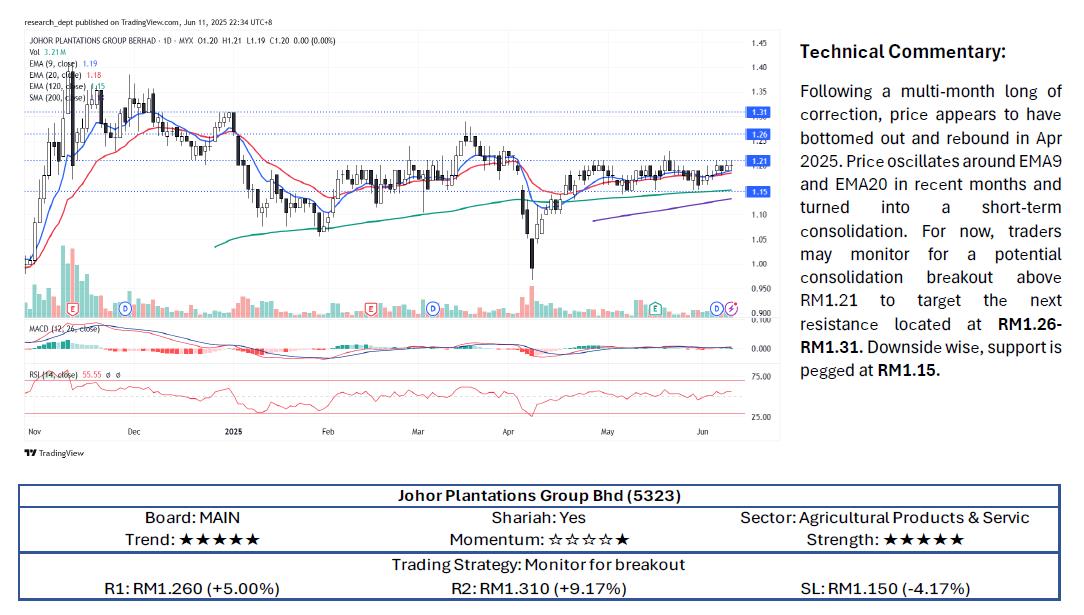Select the 1.15 blue price label
Image resolution: width=1084 pixels, height=615 pixels.
pos(759,191)
